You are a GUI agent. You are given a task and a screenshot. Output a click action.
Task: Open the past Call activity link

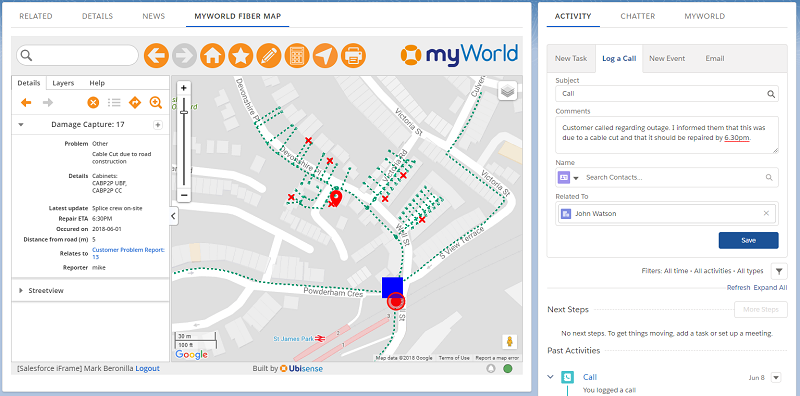point(590,377)
